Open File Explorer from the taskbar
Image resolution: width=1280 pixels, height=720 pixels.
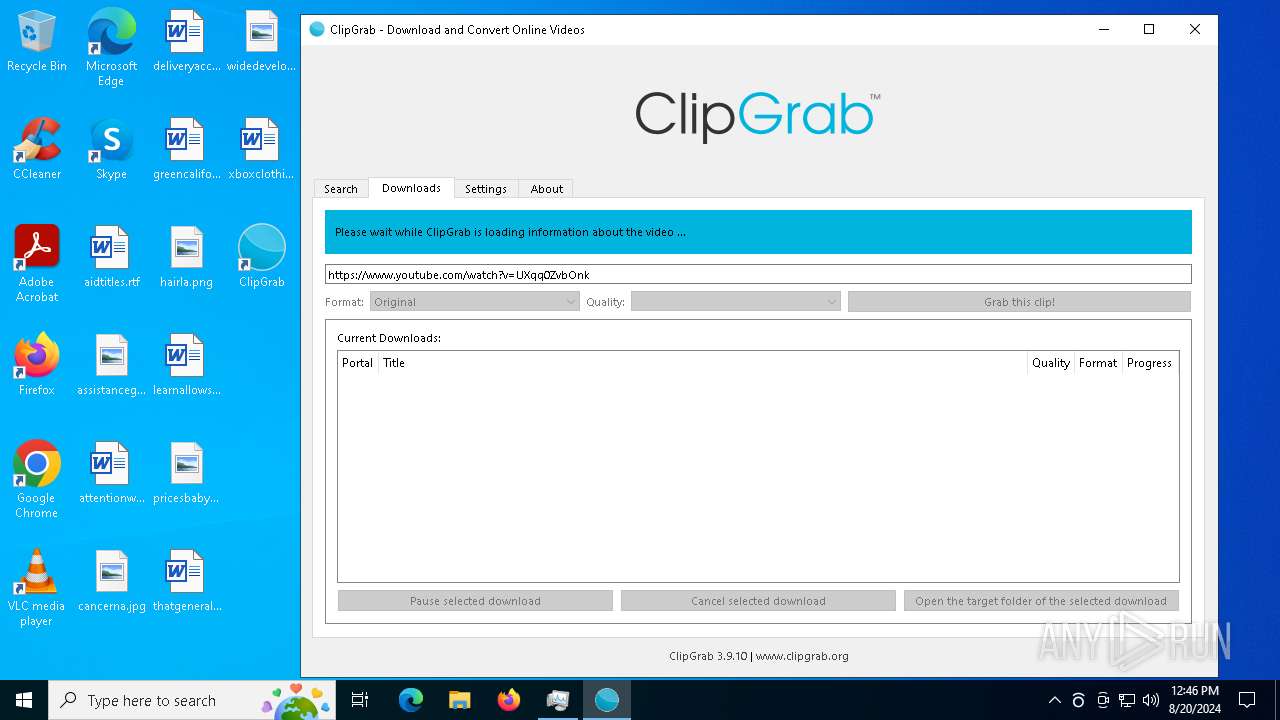pos(459,700)
